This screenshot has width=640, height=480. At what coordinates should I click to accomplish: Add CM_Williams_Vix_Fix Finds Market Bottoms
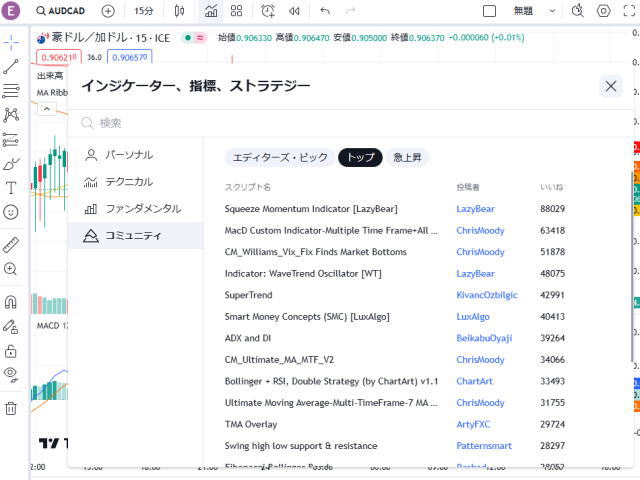point(316,252)
